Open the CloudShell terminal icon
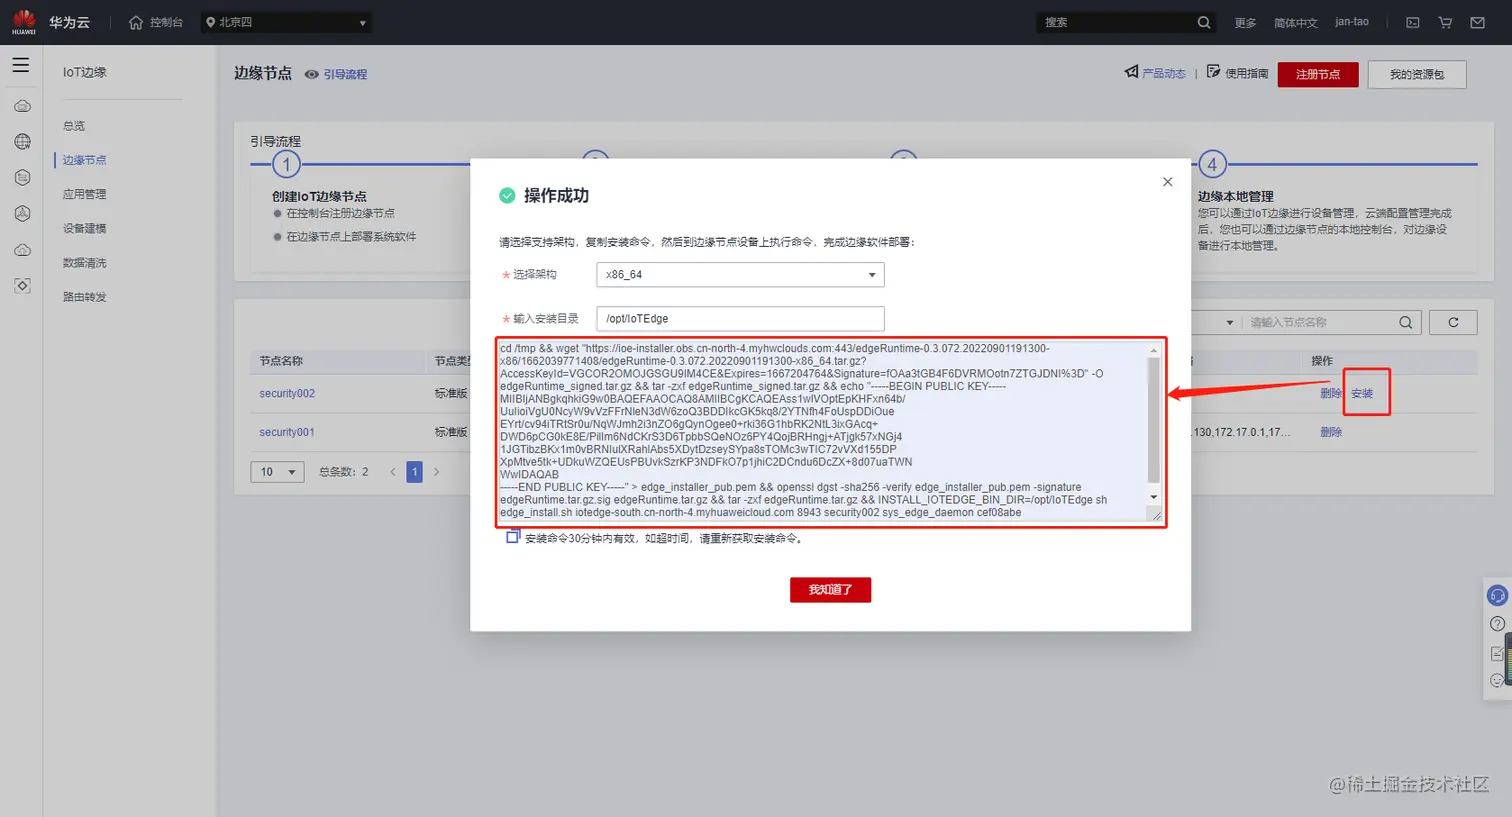 tap(1413, 22)
